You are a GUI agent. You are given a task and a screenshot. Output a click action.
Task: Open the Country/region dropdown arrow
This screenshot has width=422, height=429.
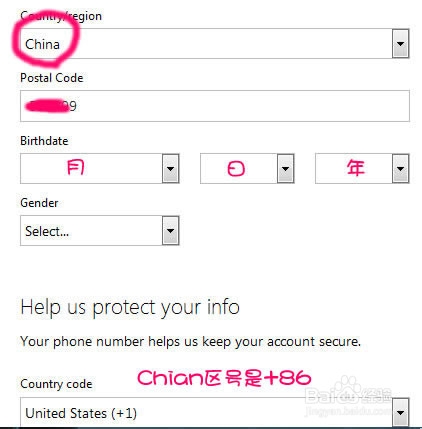[x=400, y=44]
